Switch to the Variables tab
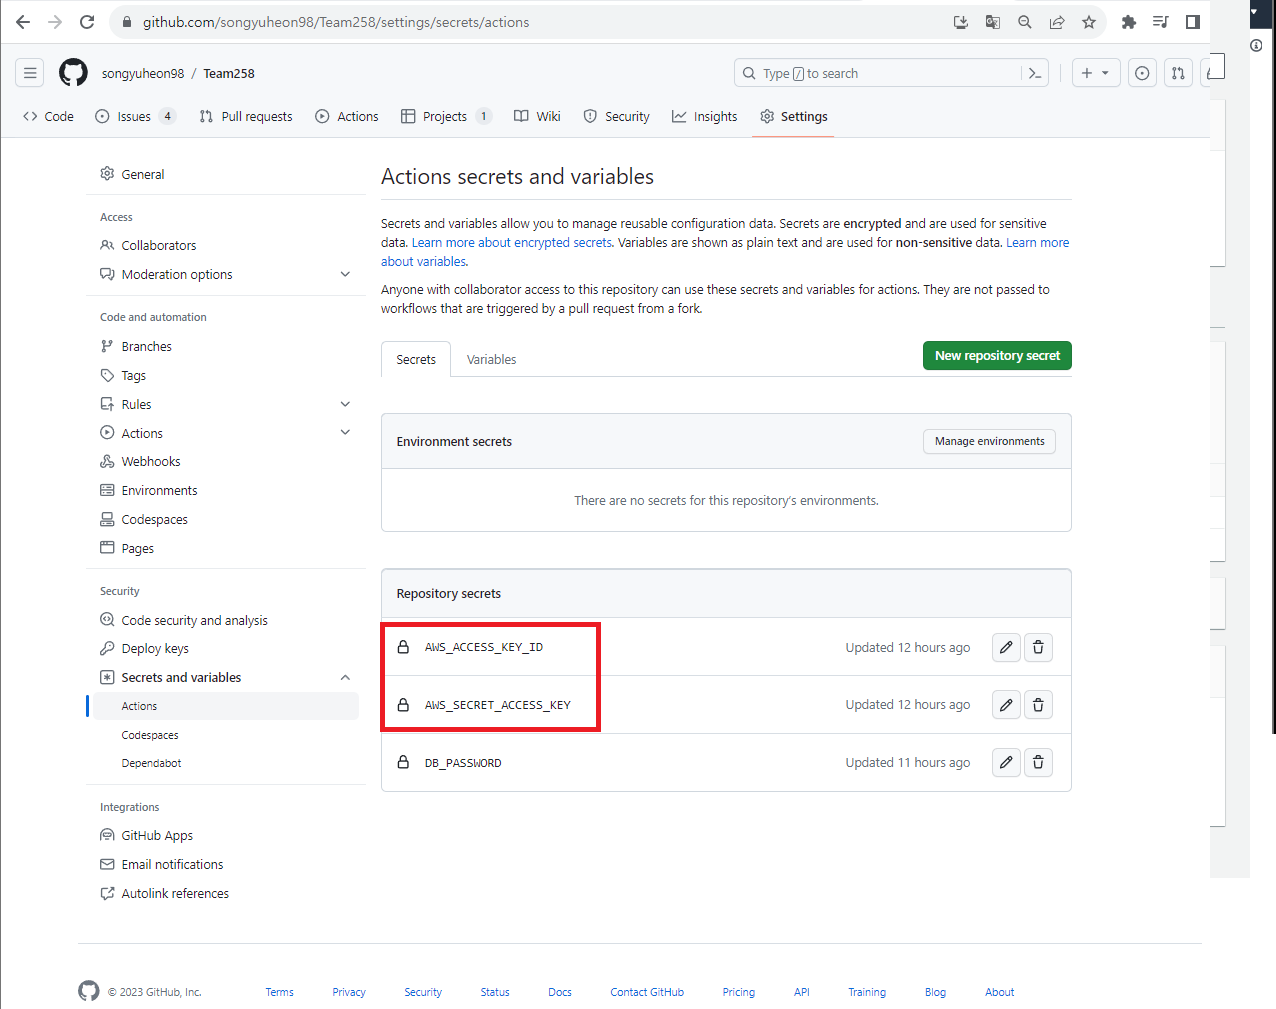The width and height of the screenshot is (1276, 1009). pos(492,359)
